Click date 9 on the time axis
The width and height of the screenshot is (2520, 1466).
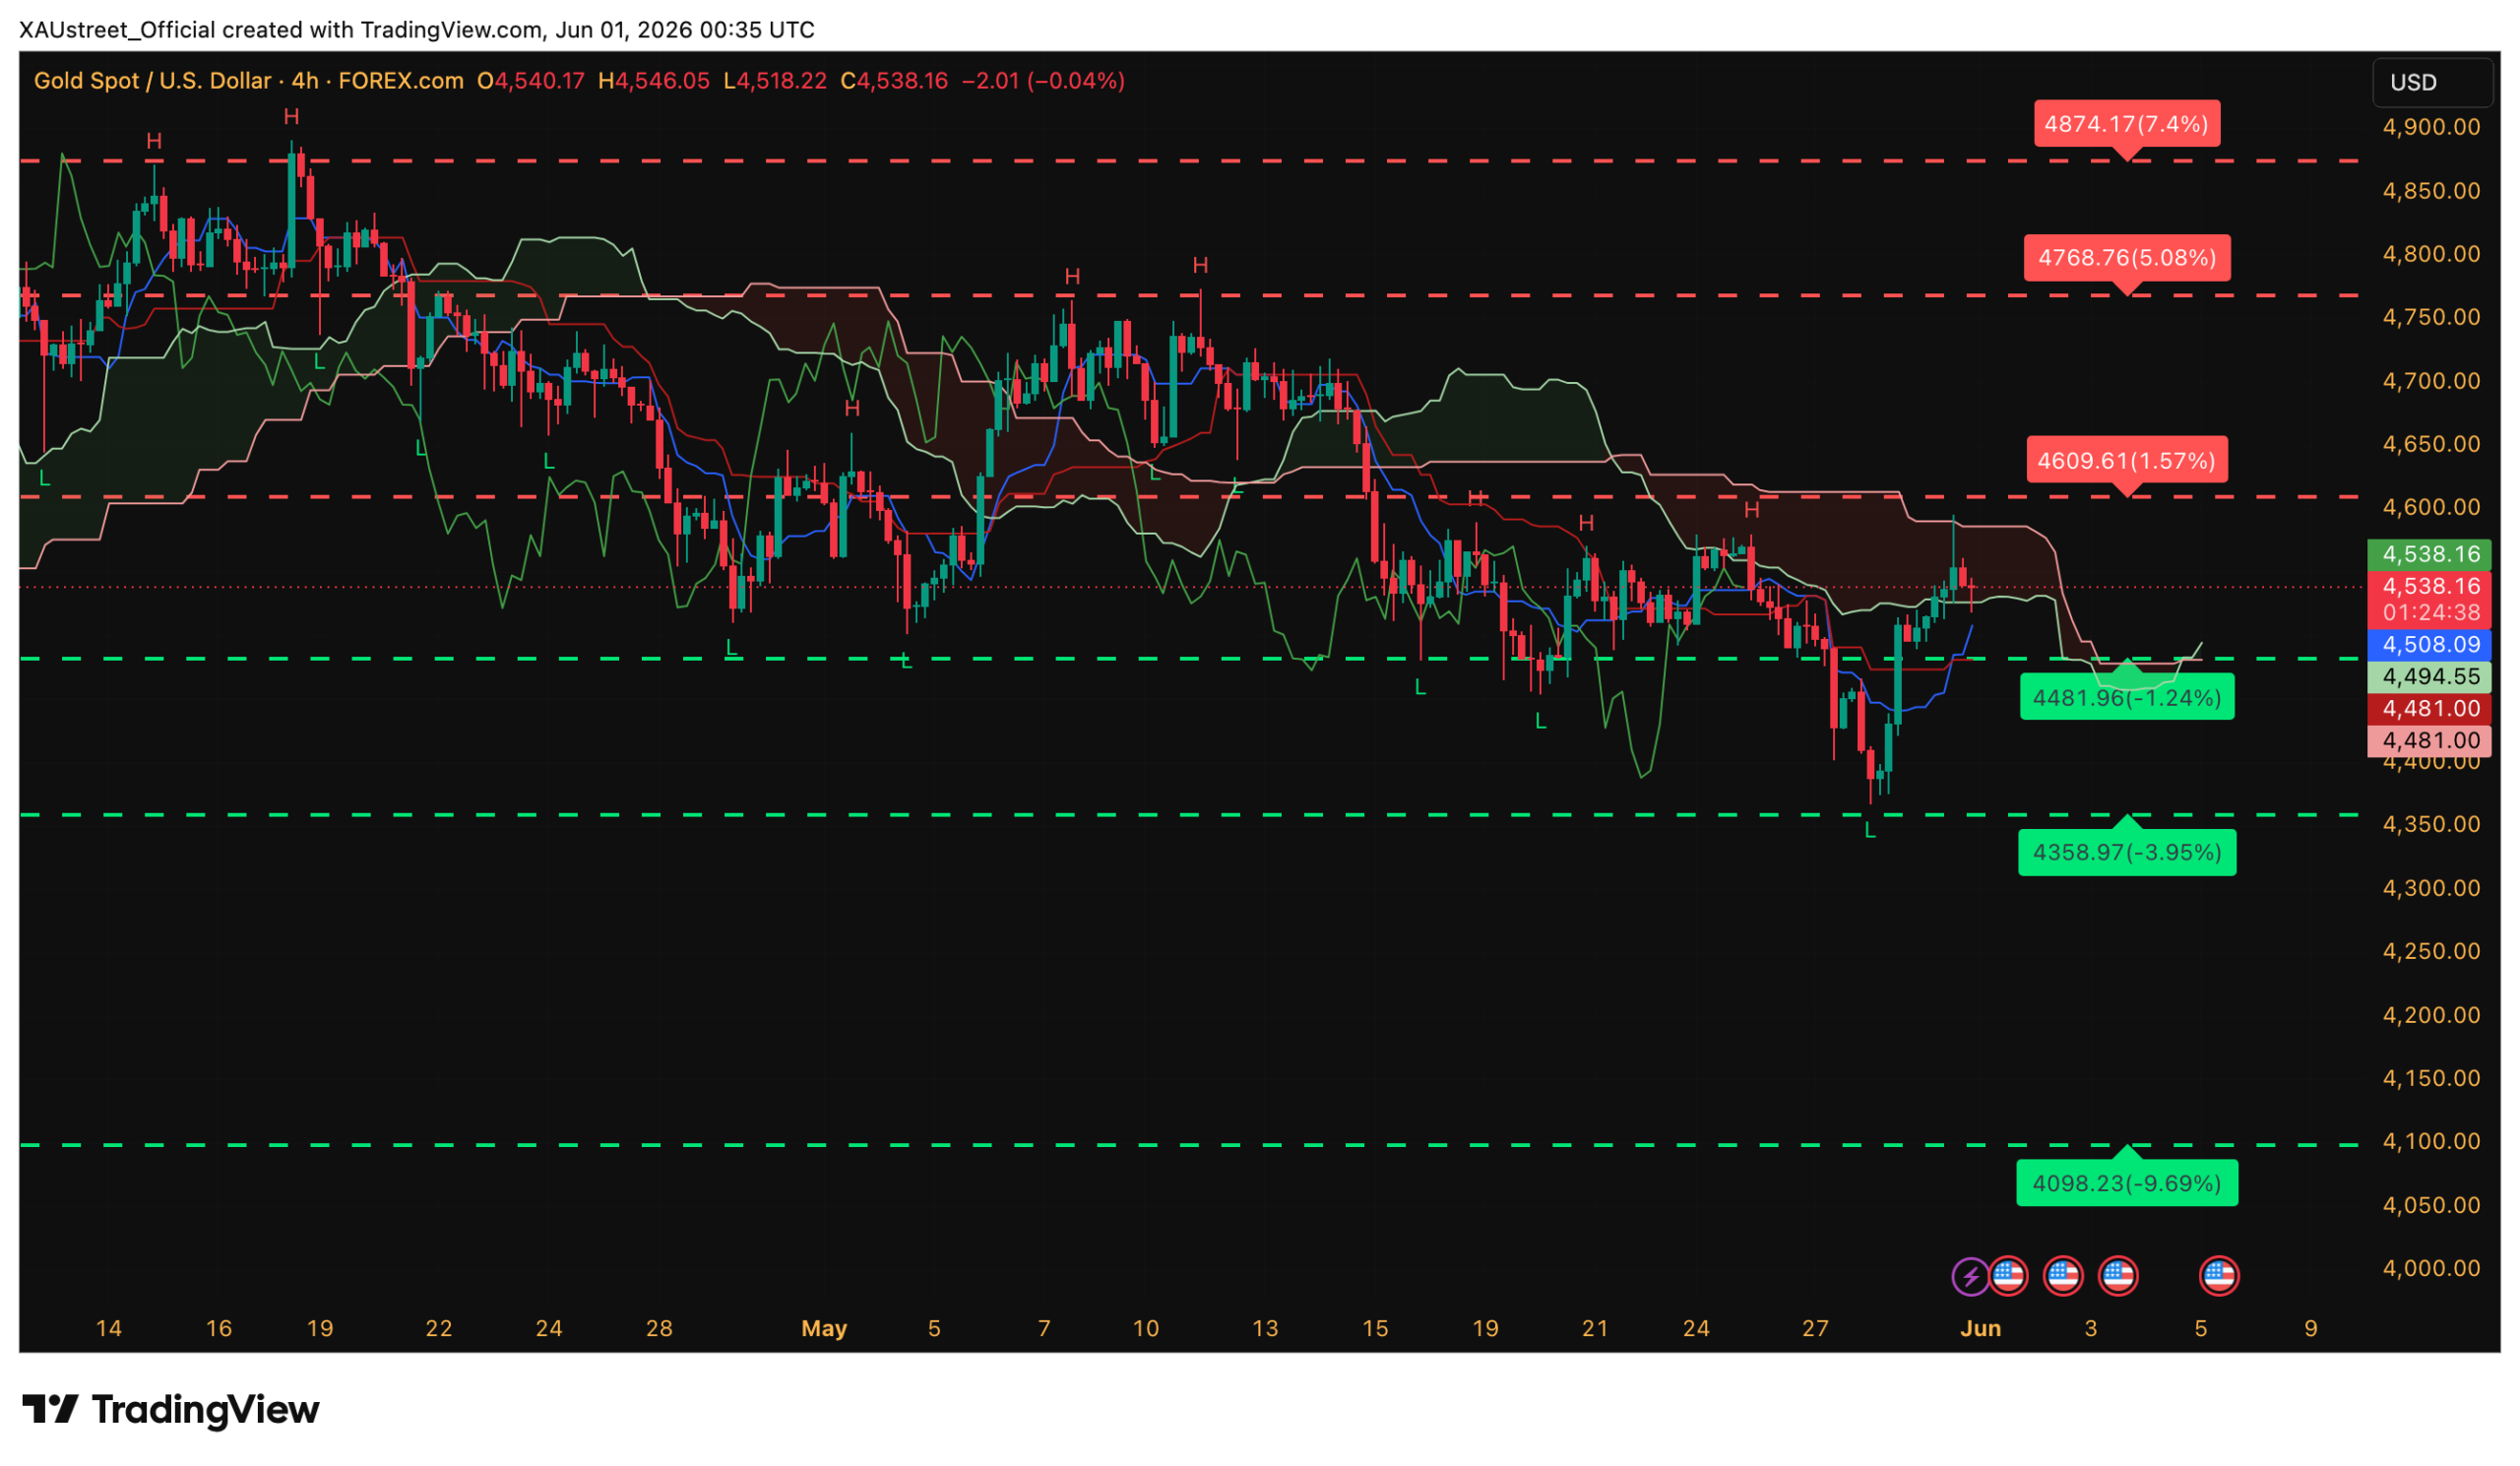tap(2310, 1329)
